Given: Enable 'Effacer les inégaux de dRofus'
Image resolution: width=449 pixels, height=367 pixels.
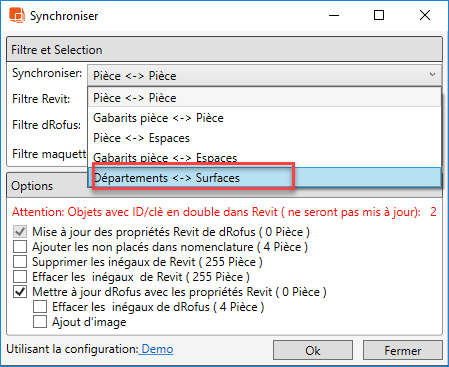Looking at the screenshot, I should [x=40, y=307].
